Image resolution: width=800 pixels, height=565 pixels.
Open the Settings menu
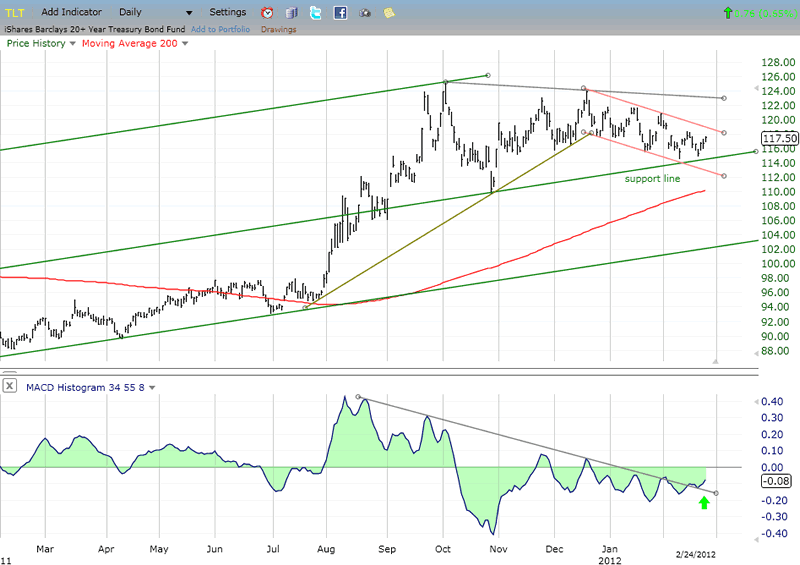228,12
